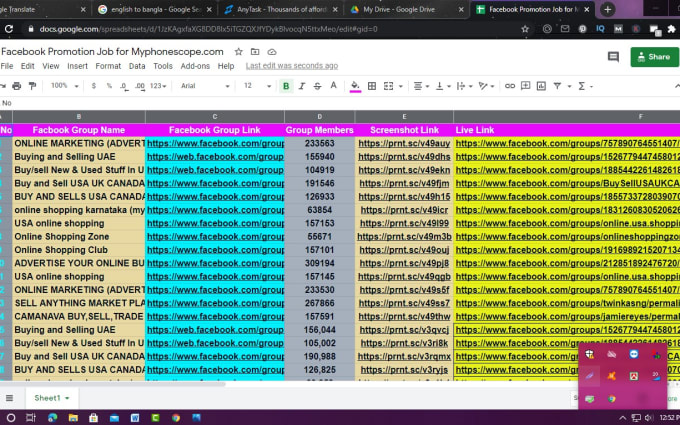Viewport: 680px width, 425px height.
Task: Open the Format menu
Action: click(108, 66)
